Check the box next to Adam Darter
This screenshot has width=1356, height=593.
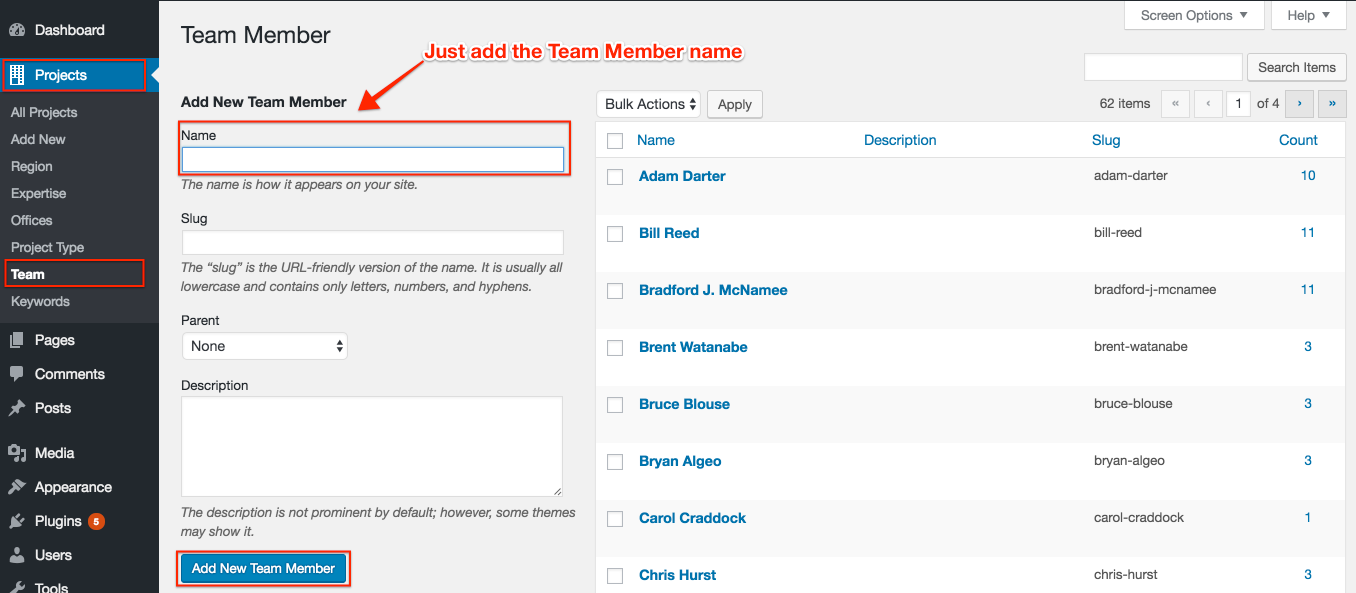616,177
